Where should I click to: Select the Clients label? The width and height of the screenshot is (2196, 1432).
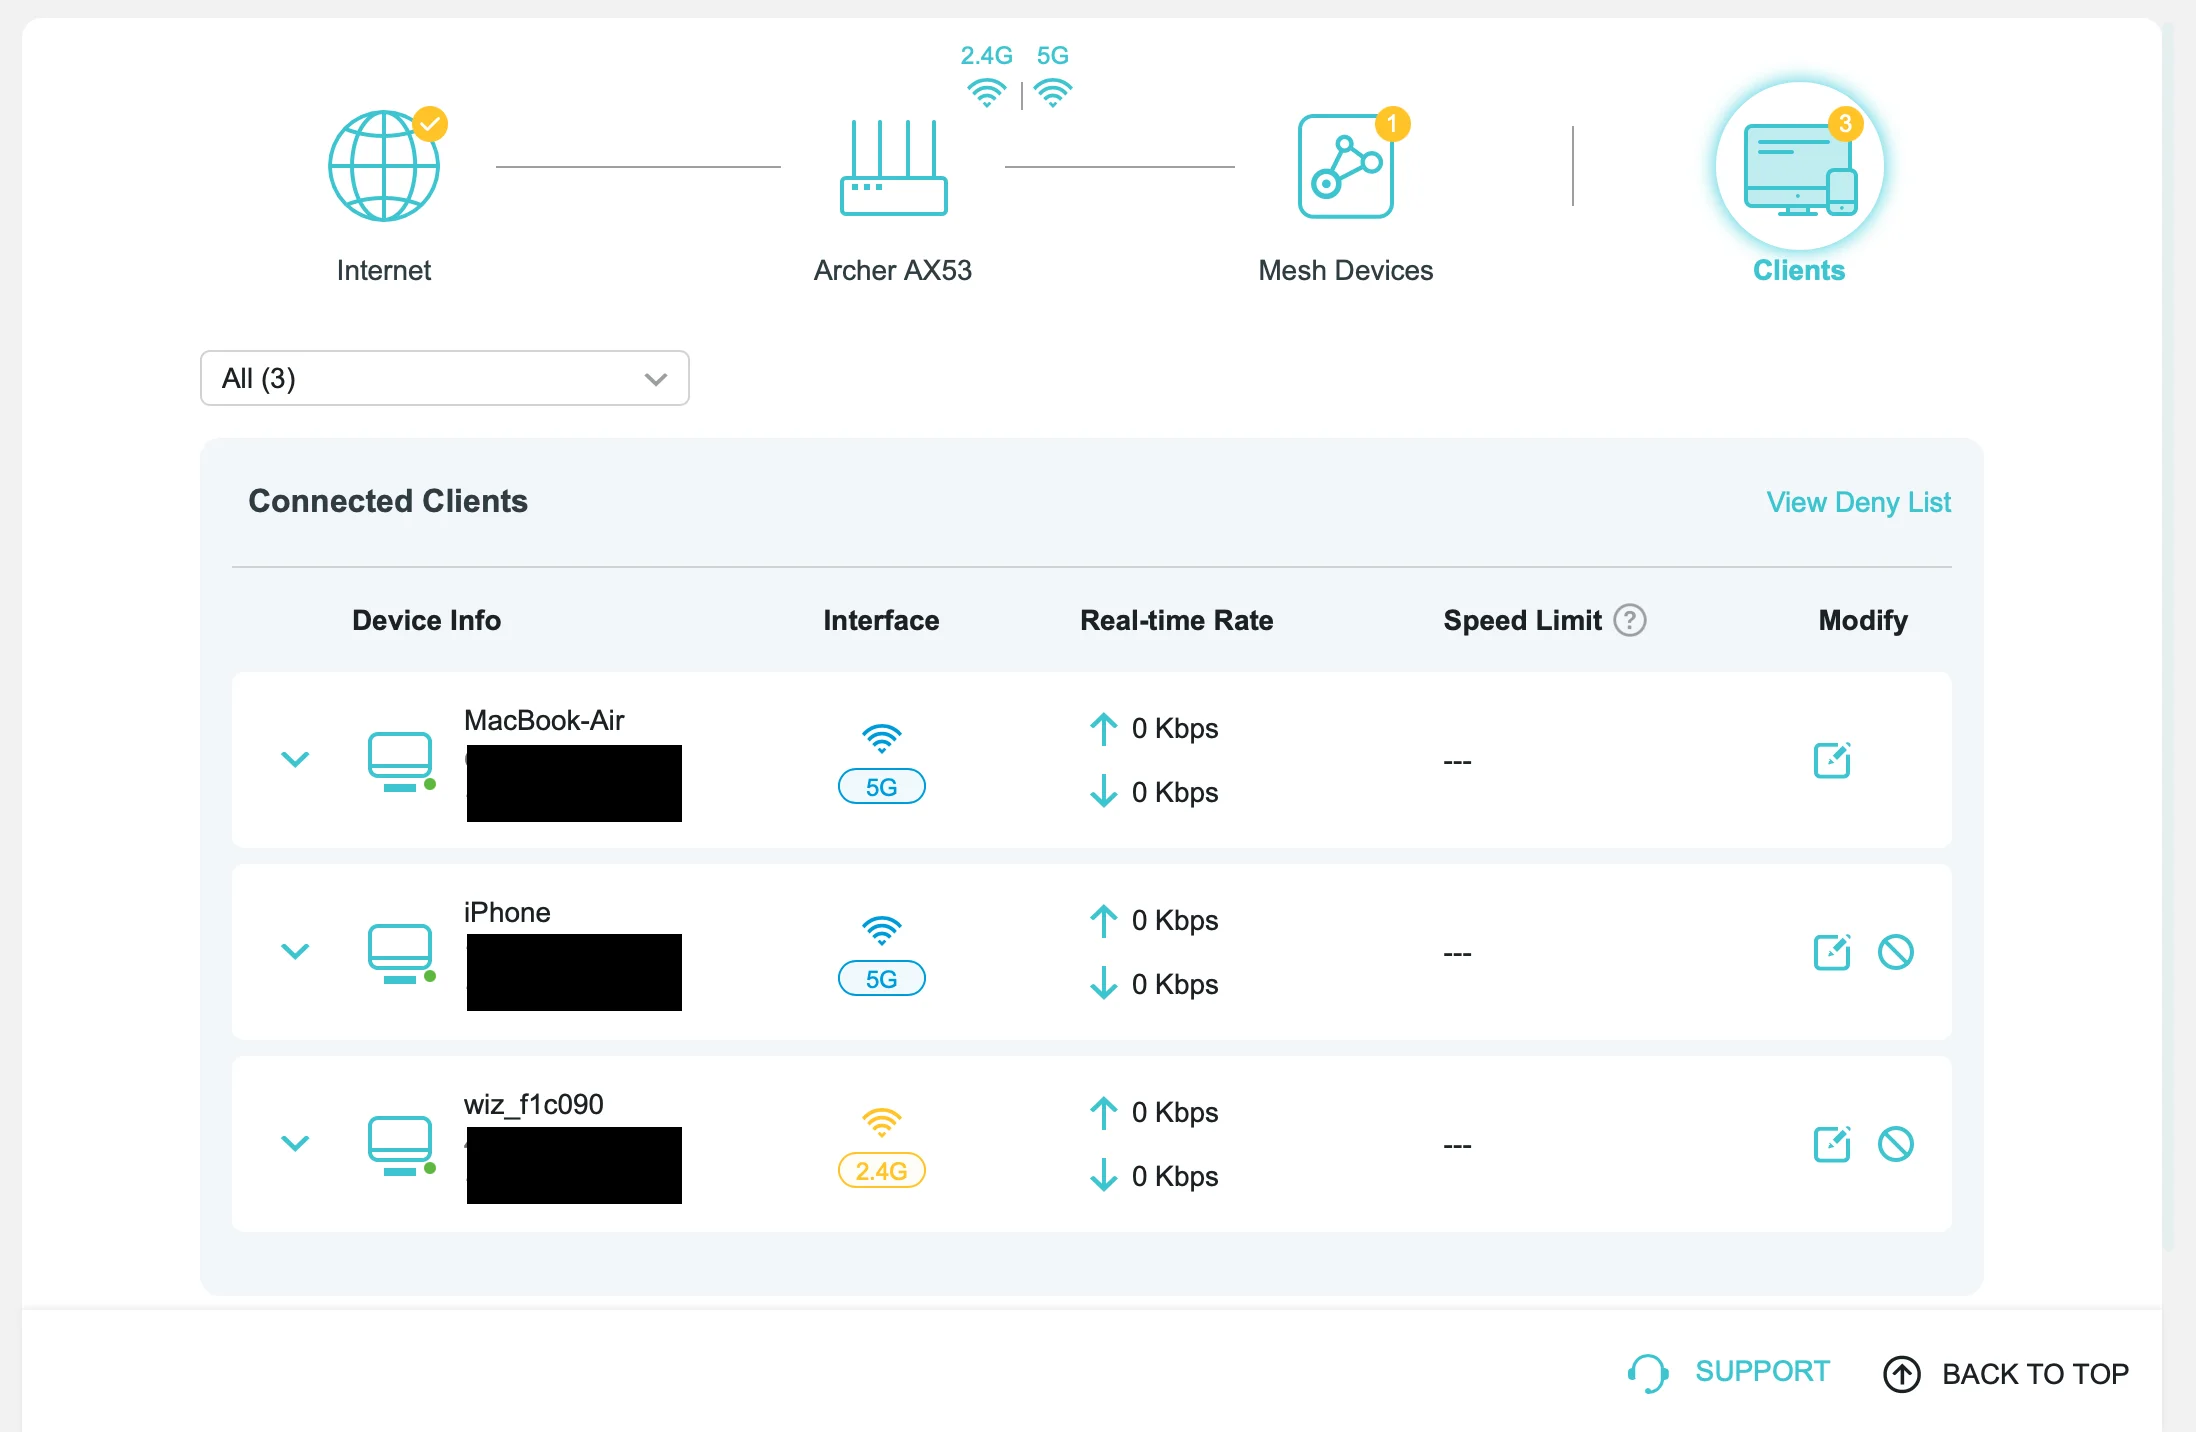point(1799,270)
